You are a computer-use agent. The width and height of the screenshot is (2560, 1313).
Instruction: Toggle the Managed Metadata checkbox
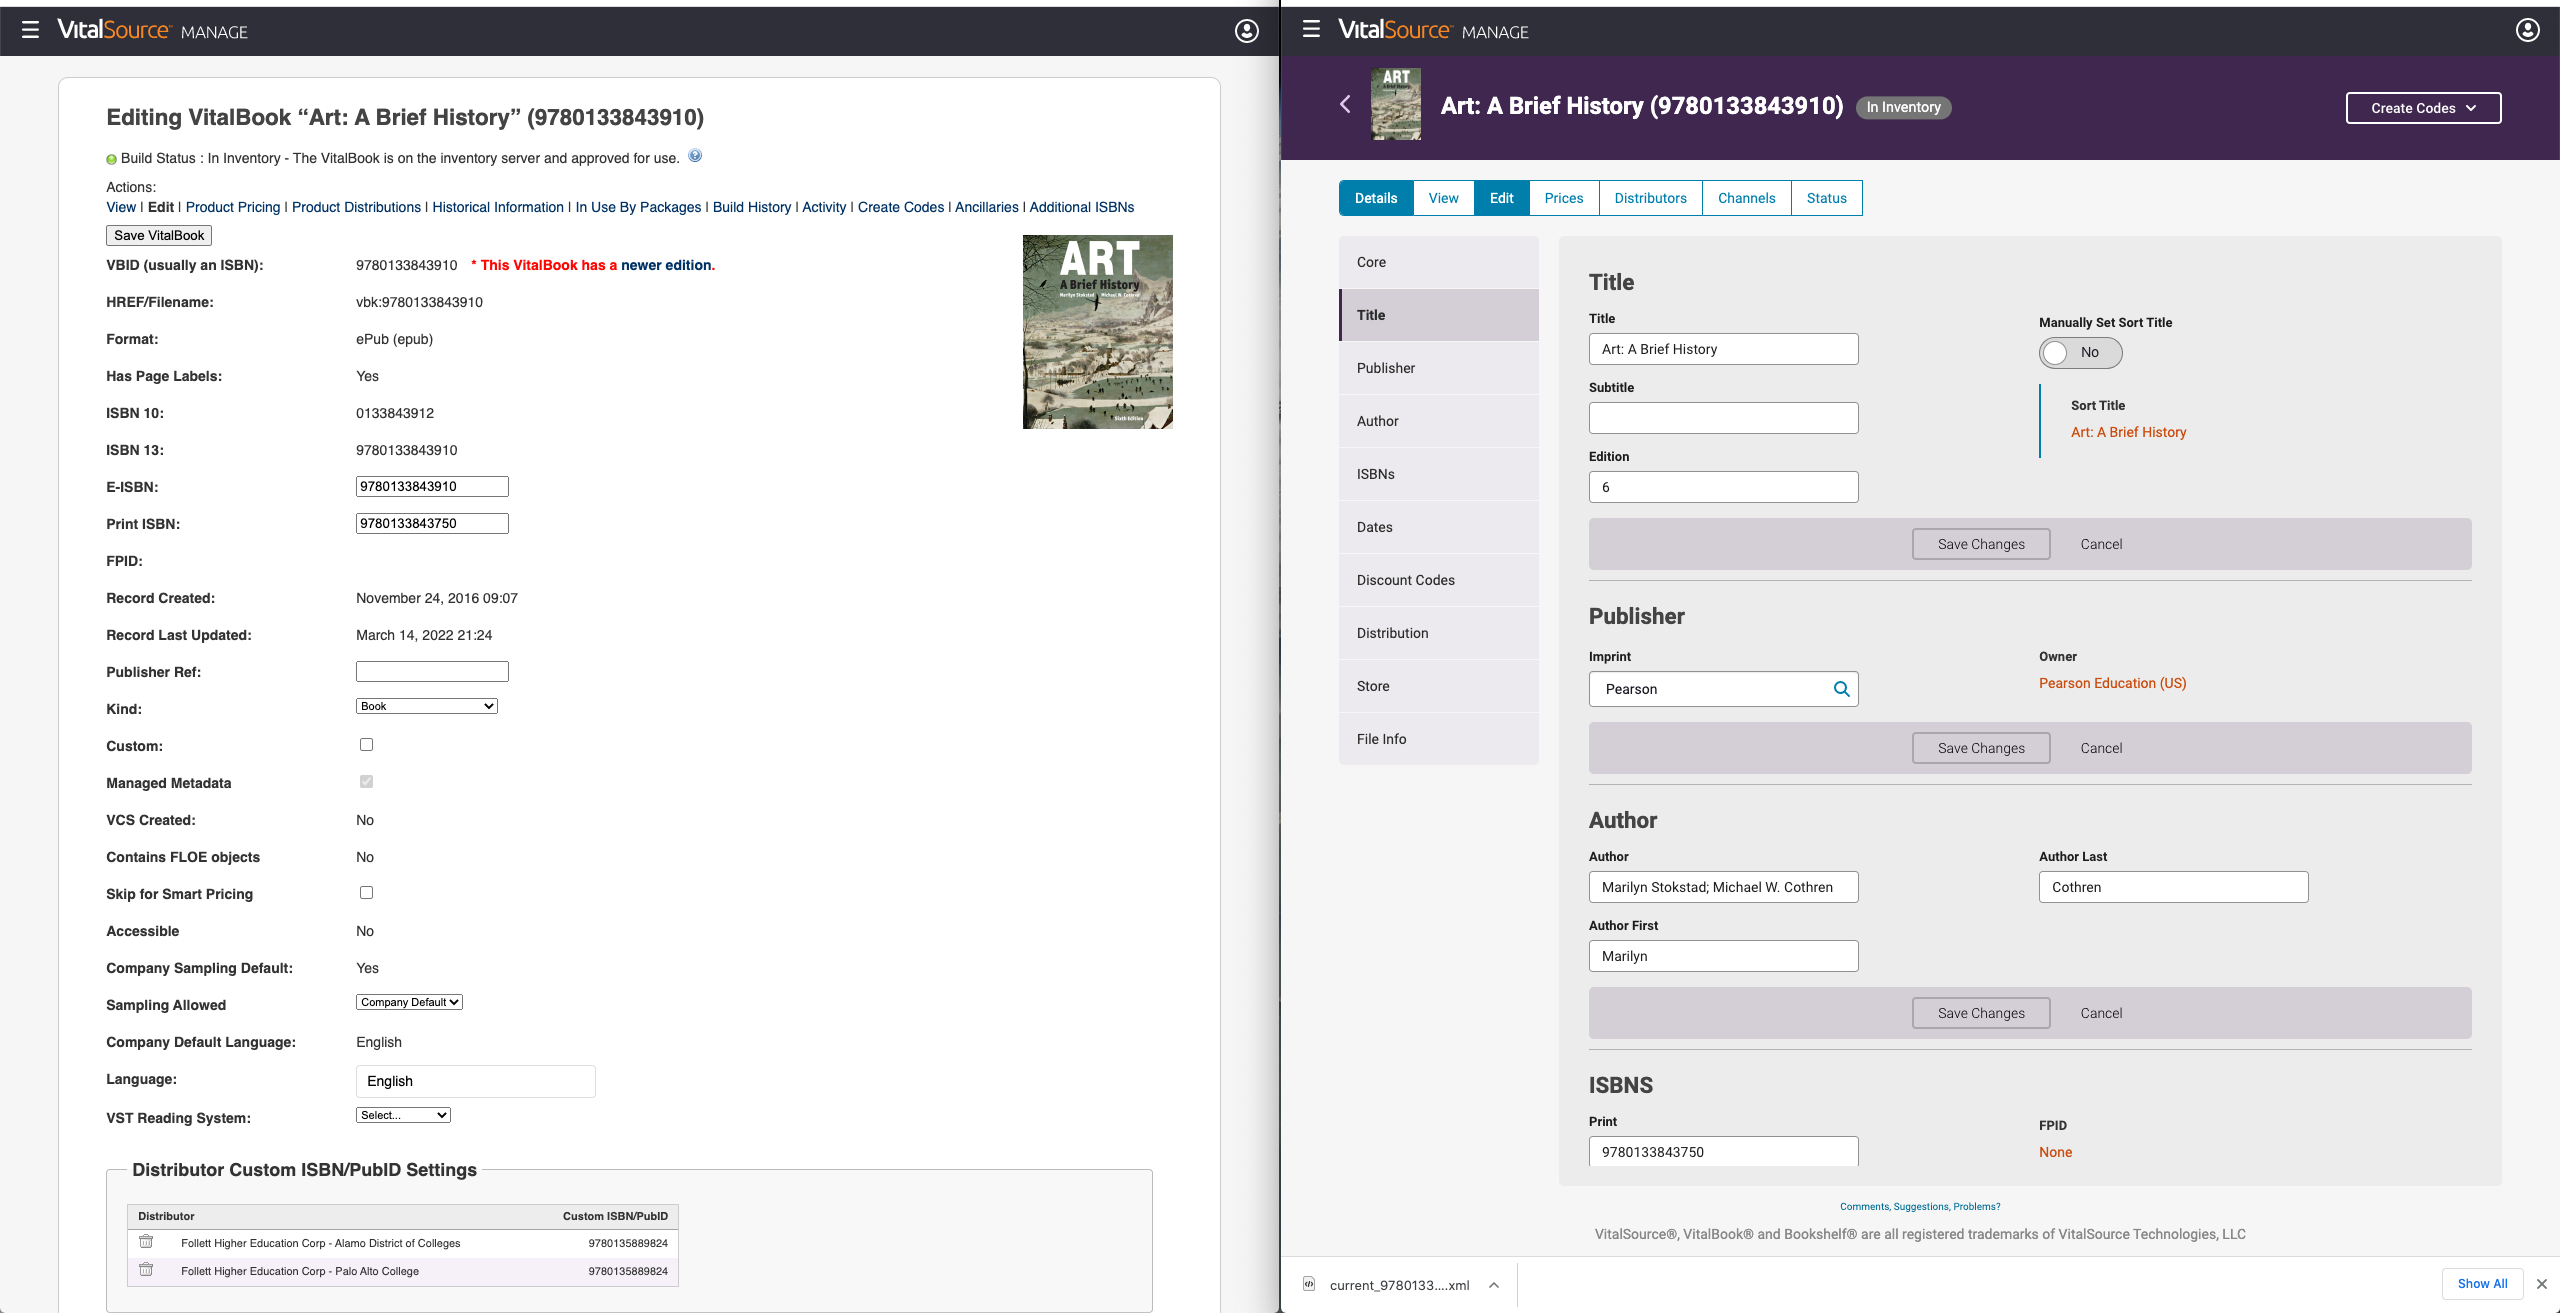click(366, 782)
